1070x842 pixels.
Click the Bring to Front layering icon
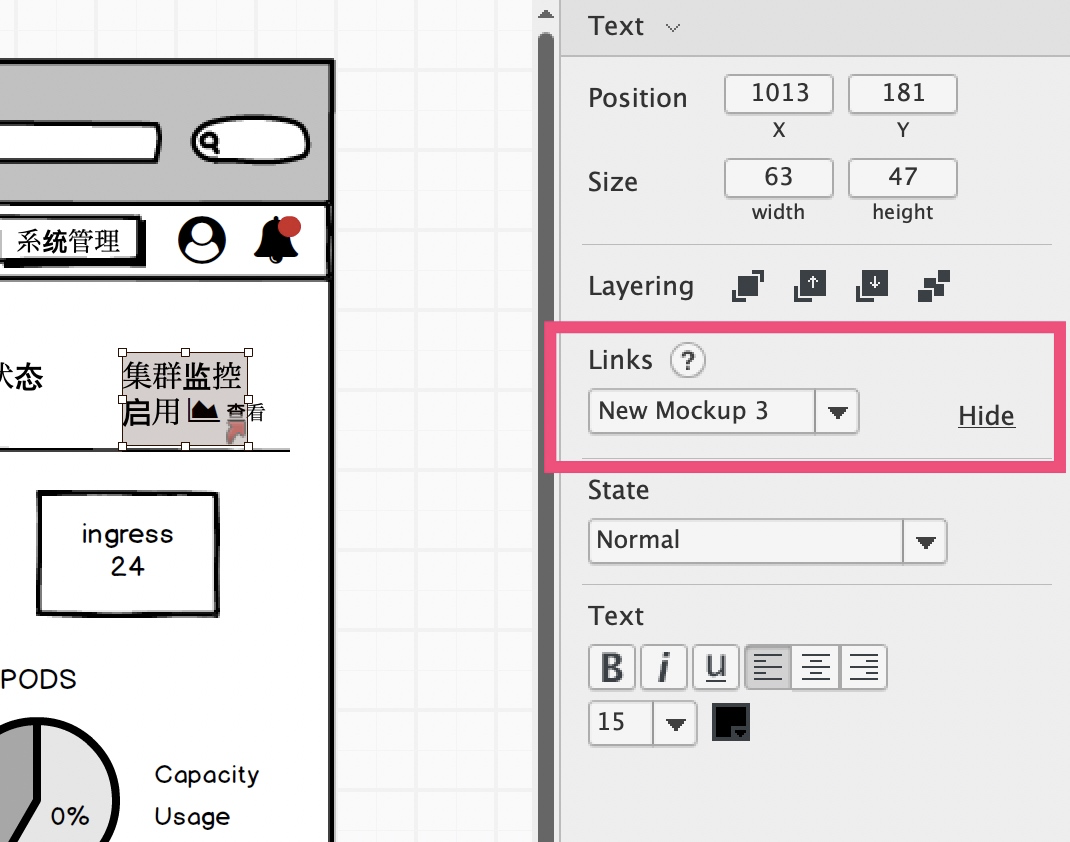[748, 285]
